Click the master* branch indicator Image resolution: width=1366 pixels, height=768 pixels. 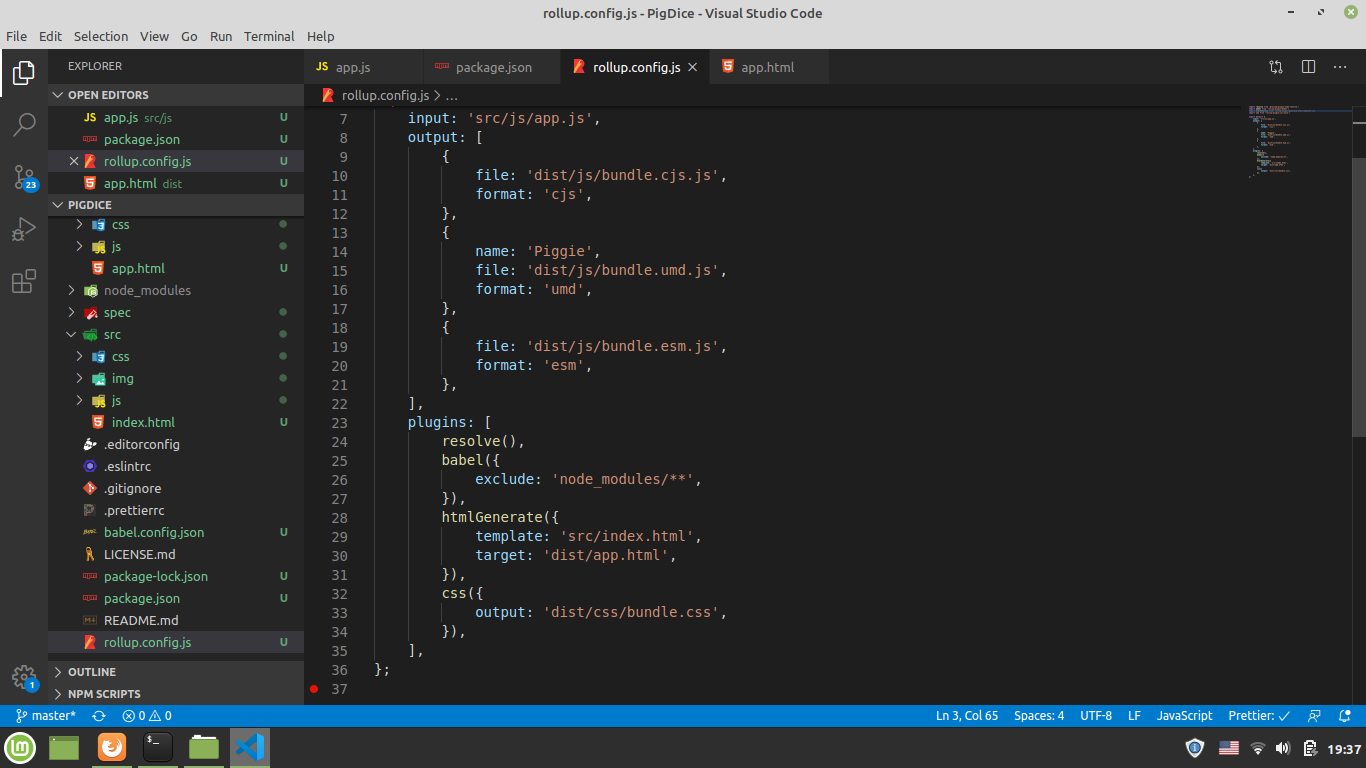point(46,716)
